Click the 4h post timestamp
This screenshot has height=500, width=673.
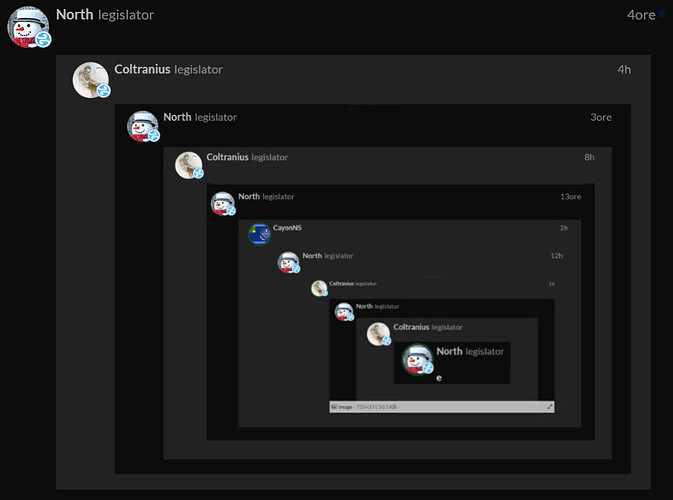624,69
